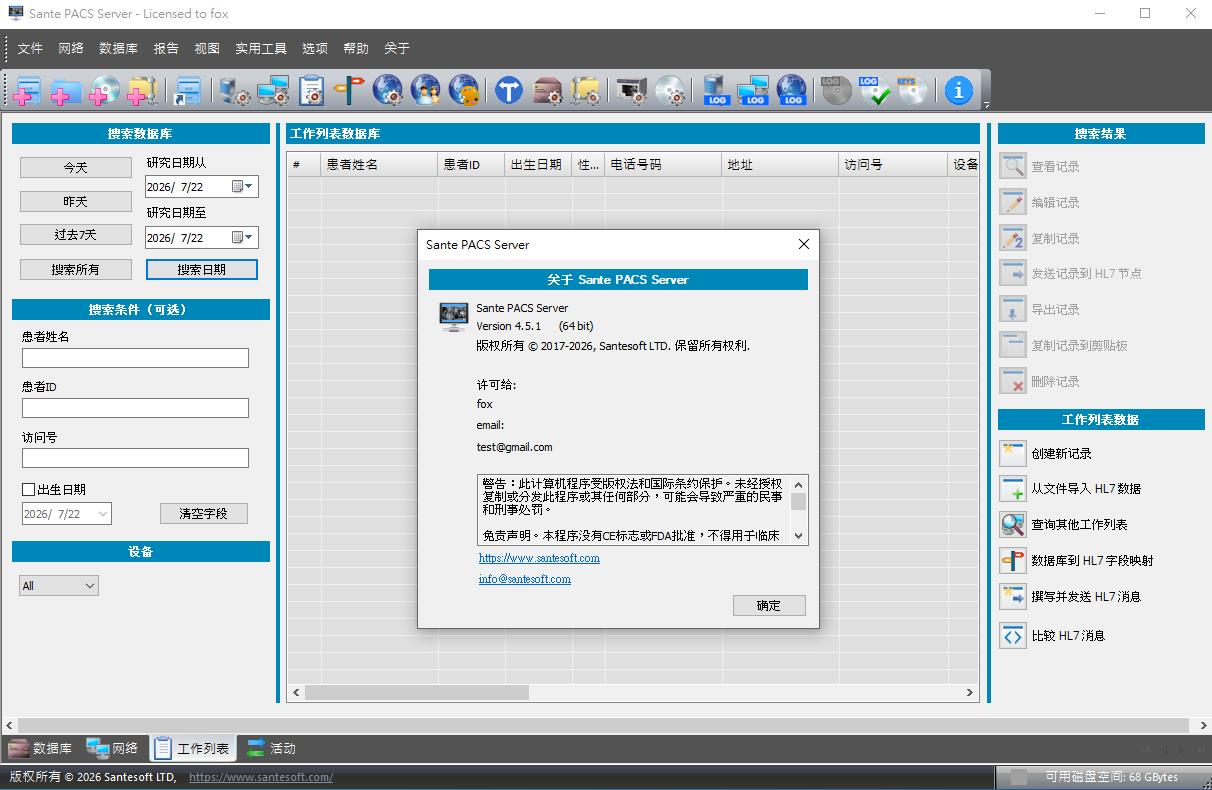The height and width of the screenshot is (790, 1212).
Task: Expand the 设备 All dropdown
Action: tap(59, 586)
